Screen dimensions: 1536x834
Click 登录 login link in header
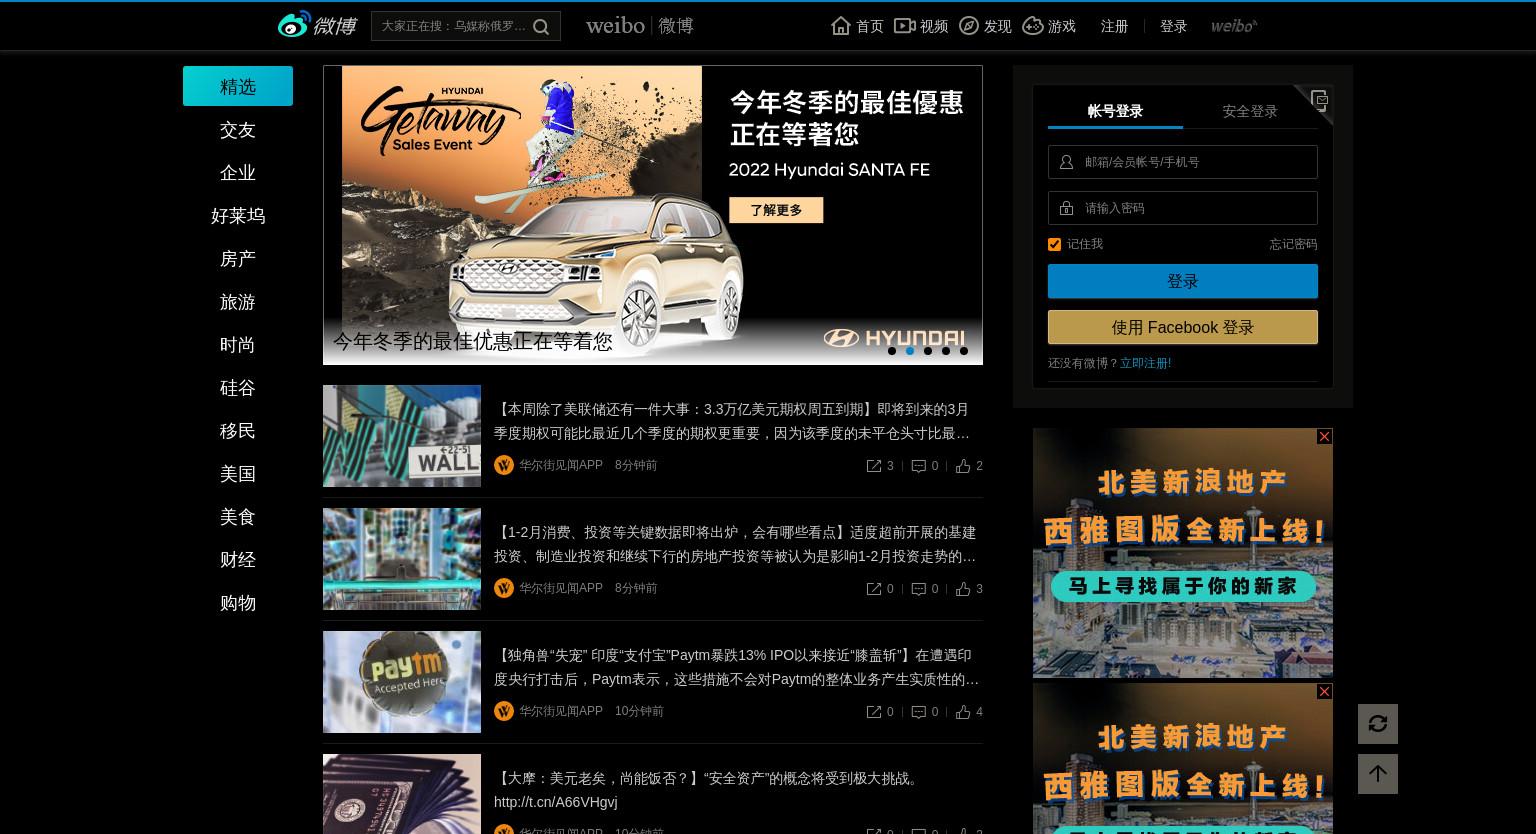click(x=1173, y=26)
